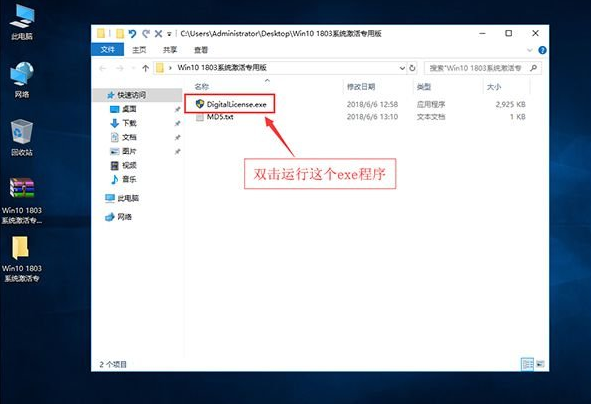Click the back navigation arrow

103,68
